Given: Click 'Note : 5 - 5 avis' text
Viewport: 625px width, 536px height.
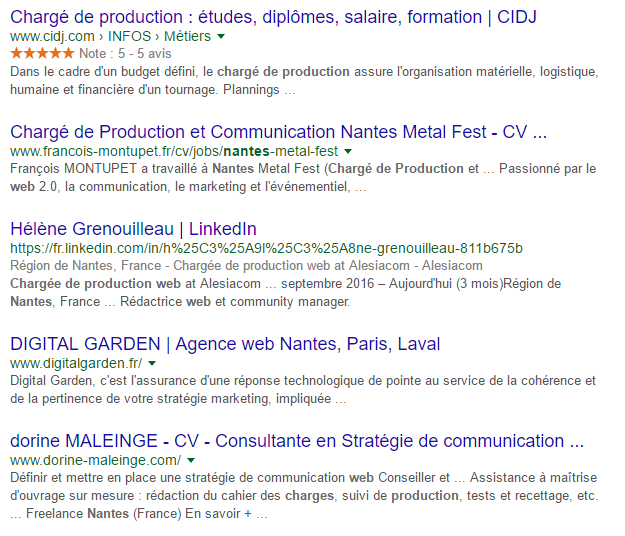Looking at the screenshot, I should pos(125,53).
